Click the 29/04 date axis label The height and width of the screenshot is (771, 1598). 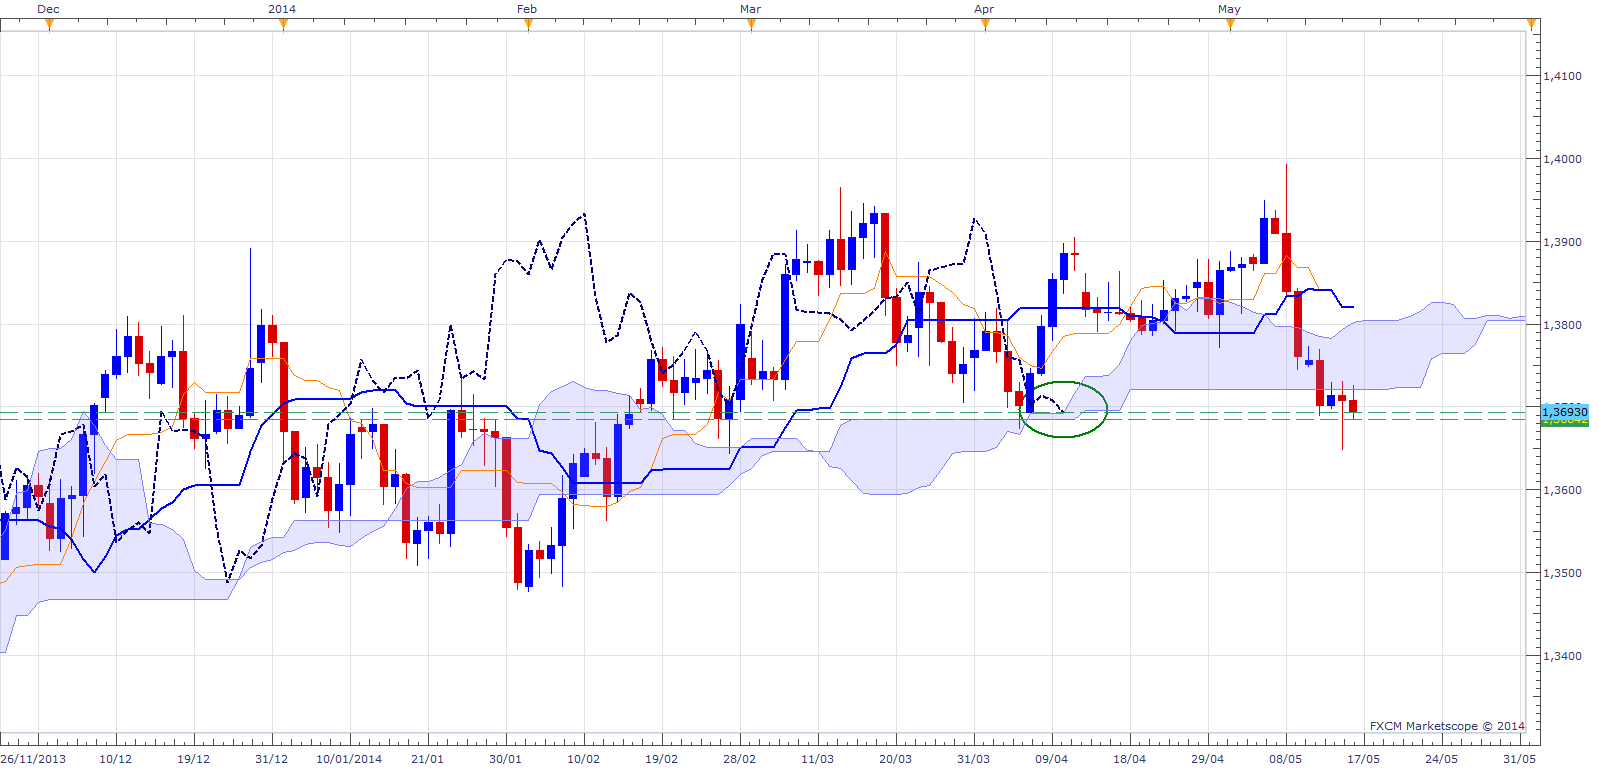(1207, 759)
